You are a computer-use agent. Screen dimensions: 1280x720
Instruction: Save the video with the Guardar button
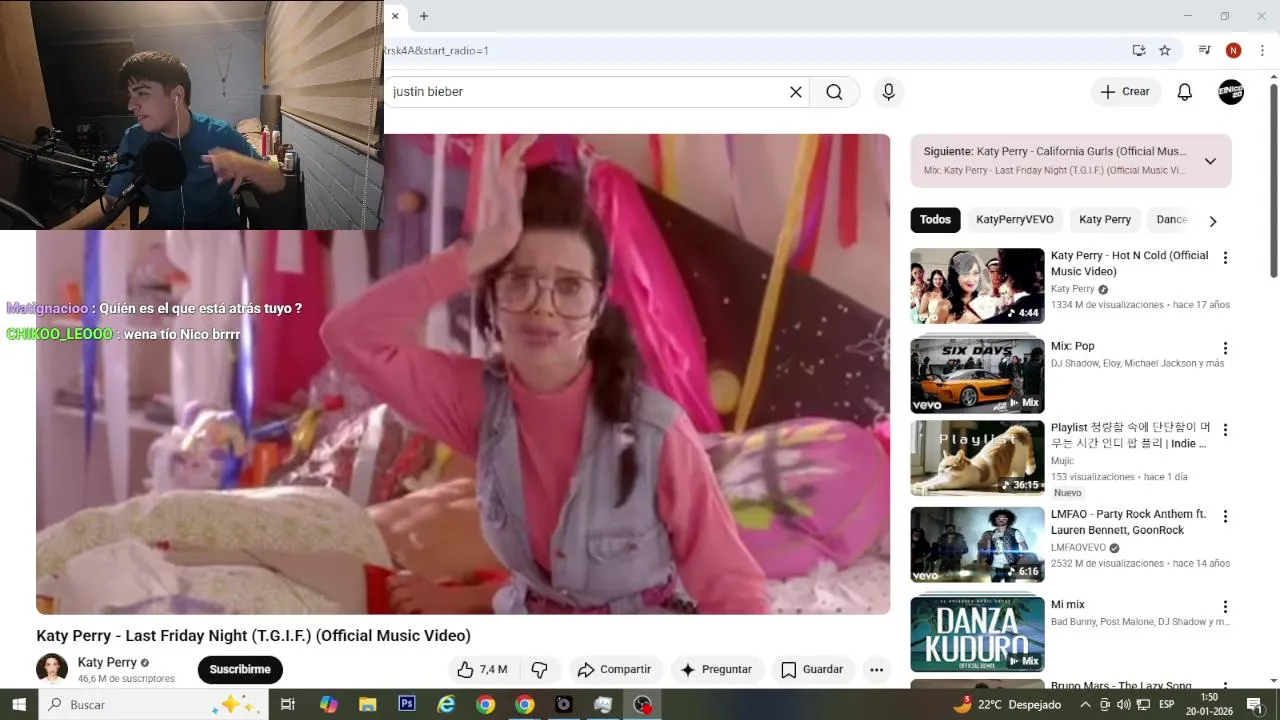point(812,670)
